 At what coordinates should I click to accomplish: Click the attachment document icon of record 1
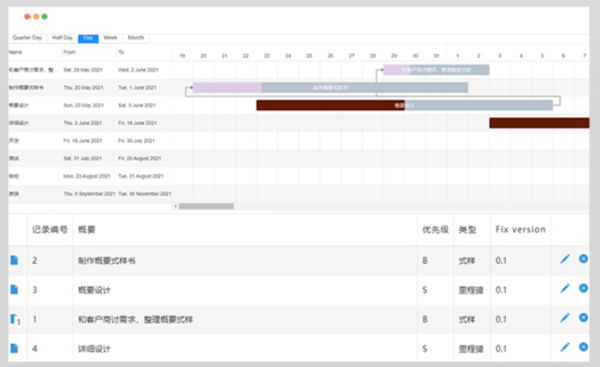pos(15,320)
